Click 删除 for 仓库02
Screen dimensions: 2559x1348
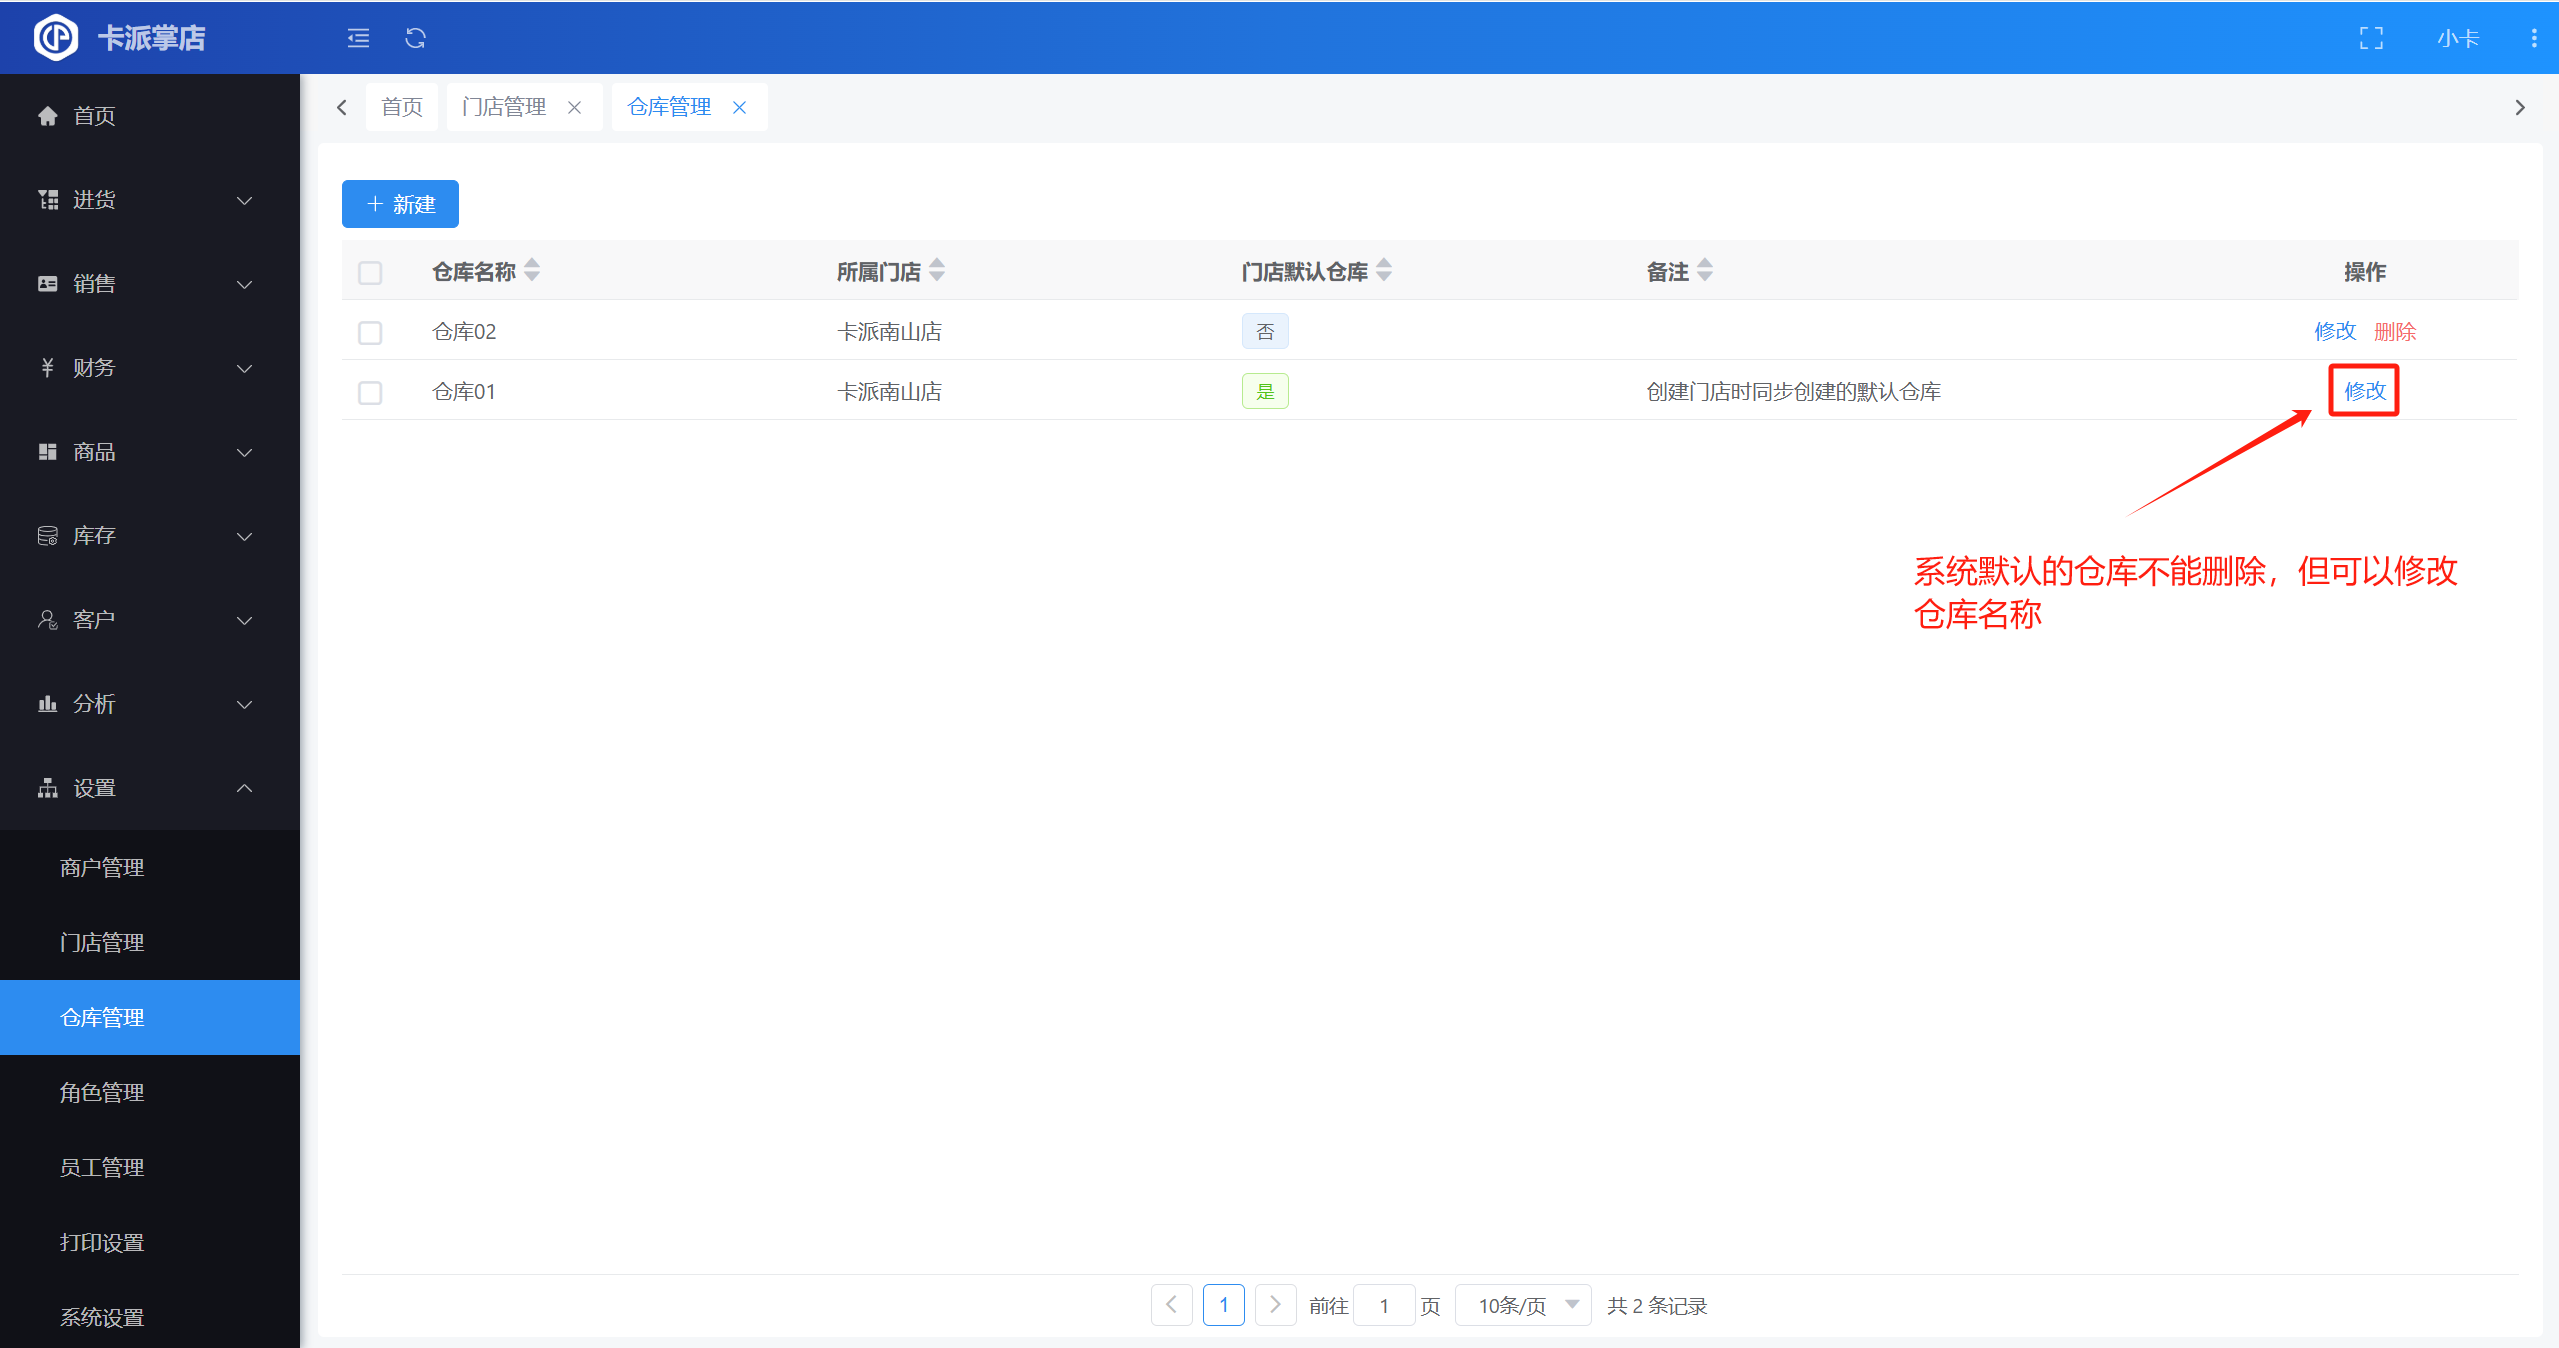2394,332
